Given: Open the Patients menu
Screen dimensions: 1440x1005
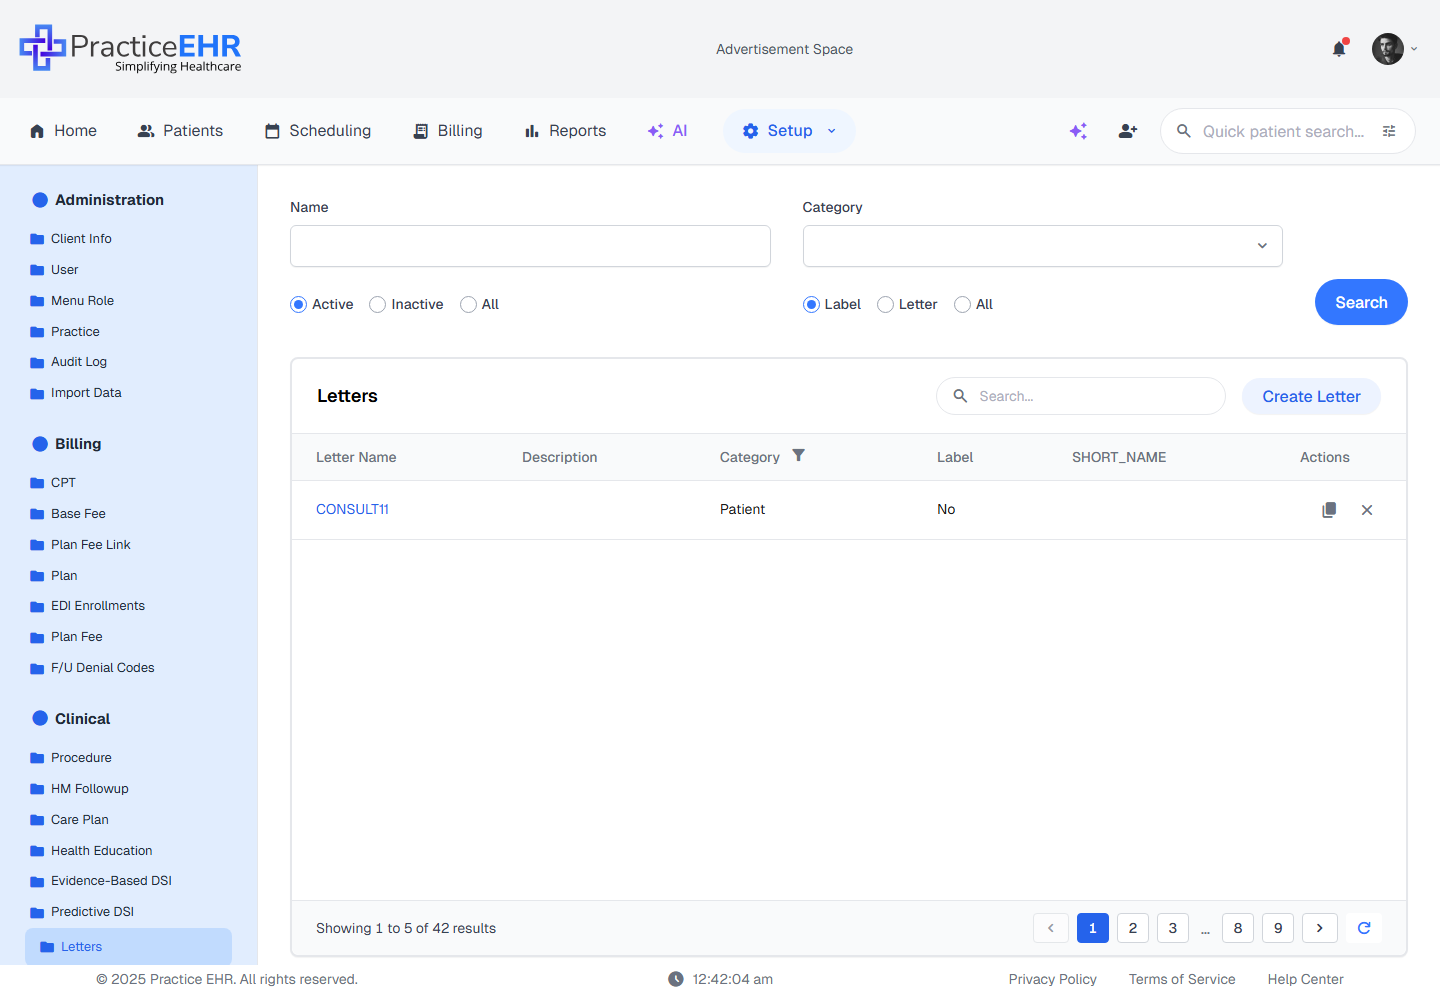Looking at the screenshot, I should coord(180,131).
